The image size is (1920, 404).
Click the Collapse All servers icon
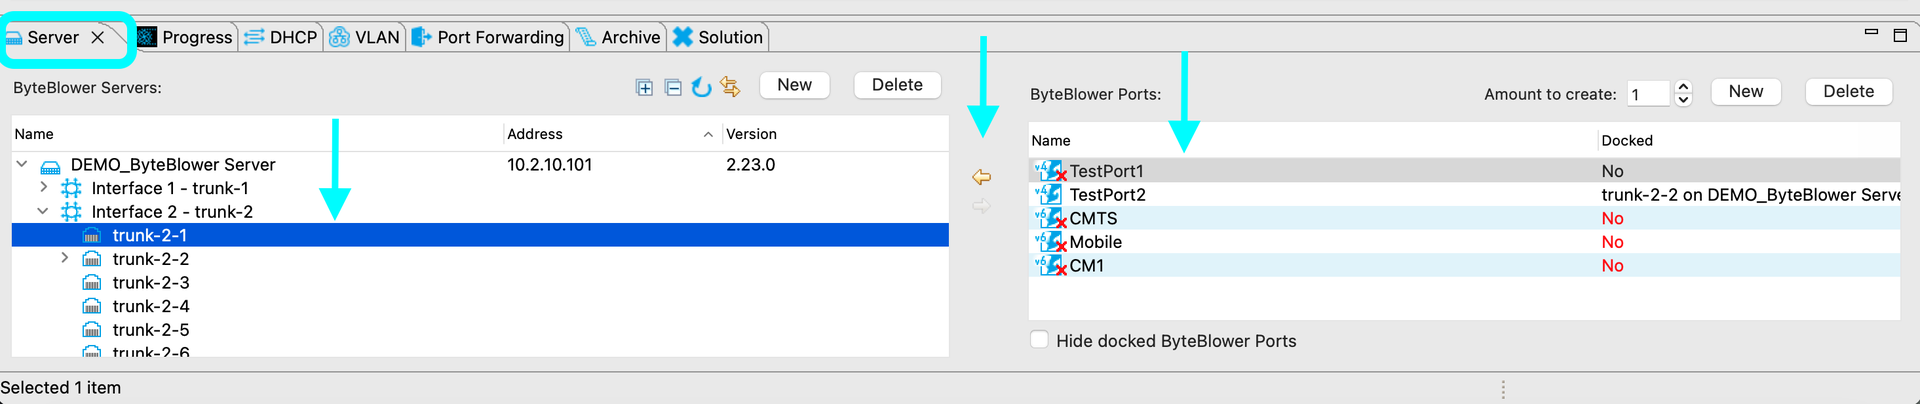click(x=673, y=88)
